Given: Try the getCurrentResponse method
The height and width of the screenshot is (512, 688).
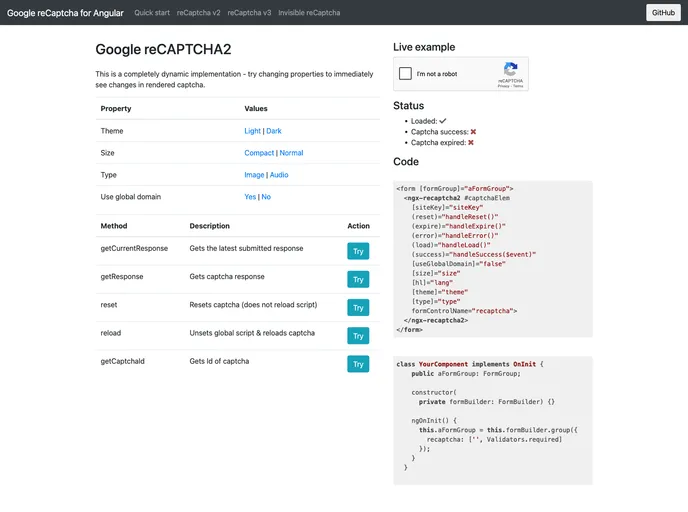Looking at the screenshot, I should point(358,251).
